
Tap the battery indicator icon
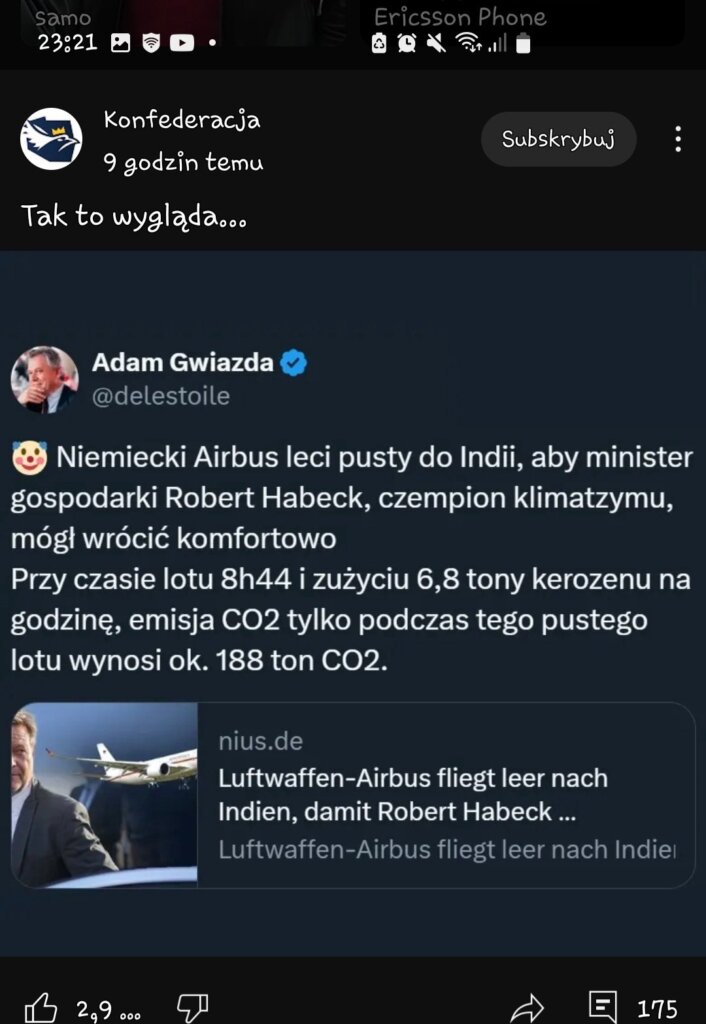(523, 43)
